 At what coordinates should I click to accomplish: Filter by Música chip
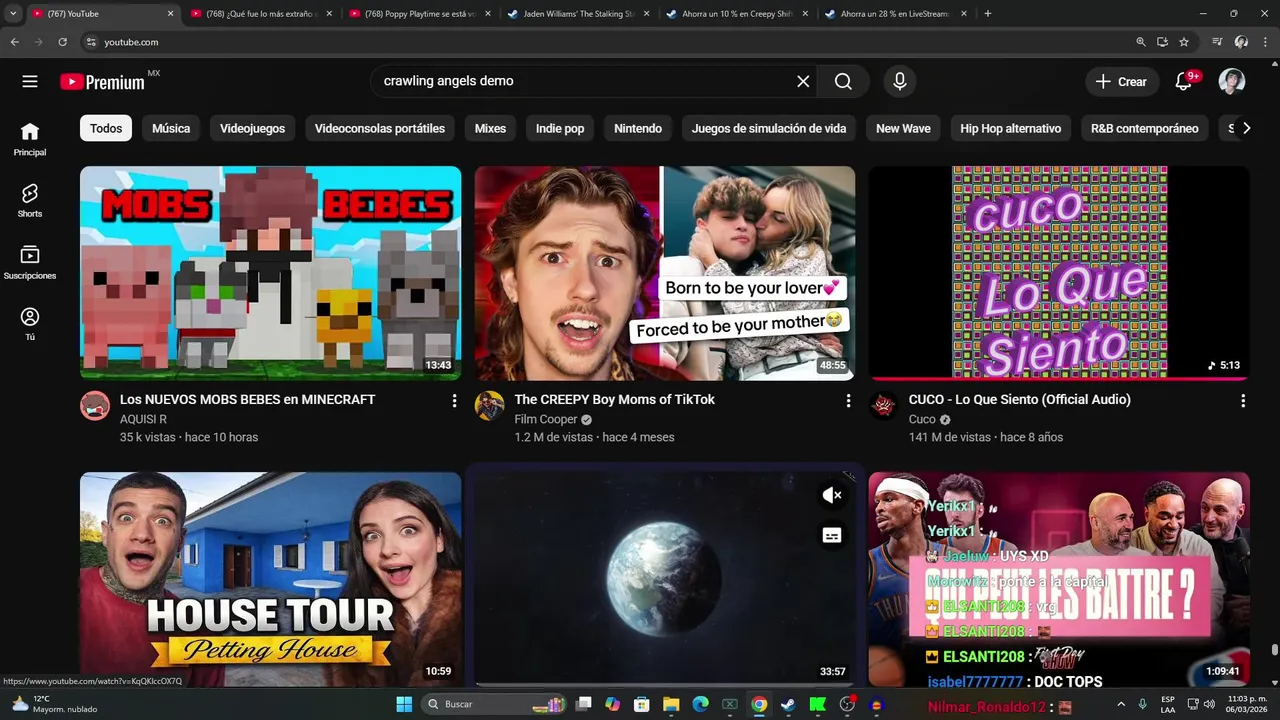tap(171, 128)
